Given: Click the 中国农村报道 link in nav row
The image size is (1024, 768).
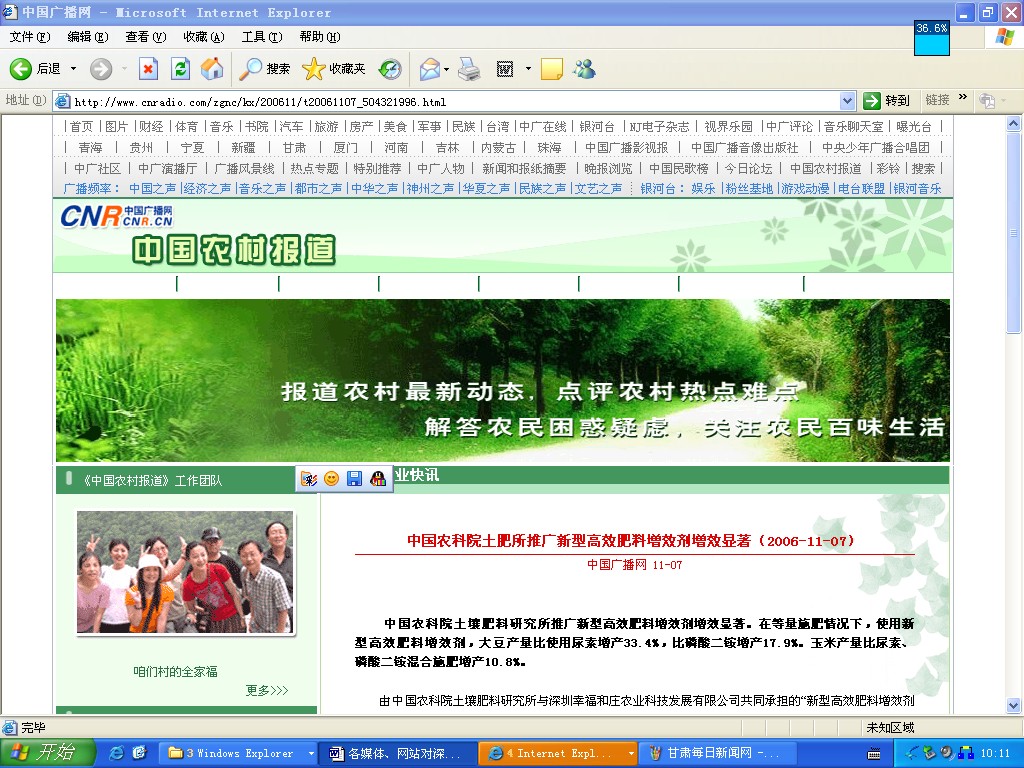Looking at the screenshot, I should 825,168.
